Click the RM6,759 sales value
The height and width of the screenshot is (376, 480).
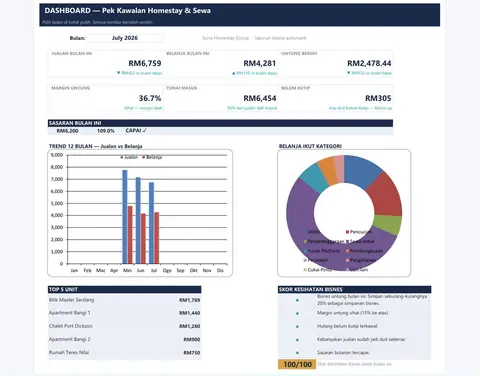145,63
